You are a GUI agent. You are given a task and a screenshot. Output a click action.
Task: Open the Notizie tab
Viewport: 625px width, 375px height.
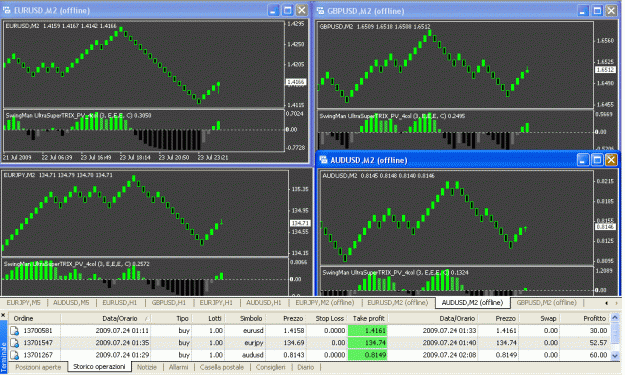point(147,367)
